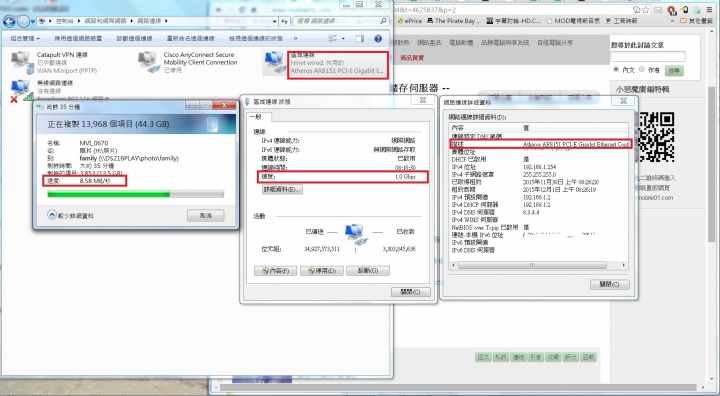
Task: Toggle the preview pane icon
Action: 360,39
